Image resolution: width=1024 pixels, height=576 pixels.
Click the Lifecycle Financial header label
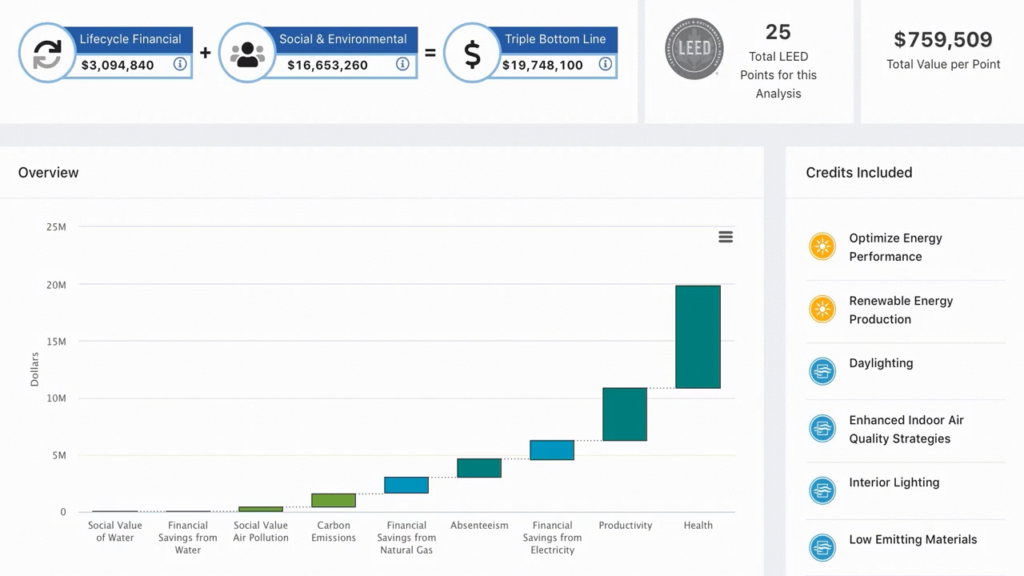point(130,39)
